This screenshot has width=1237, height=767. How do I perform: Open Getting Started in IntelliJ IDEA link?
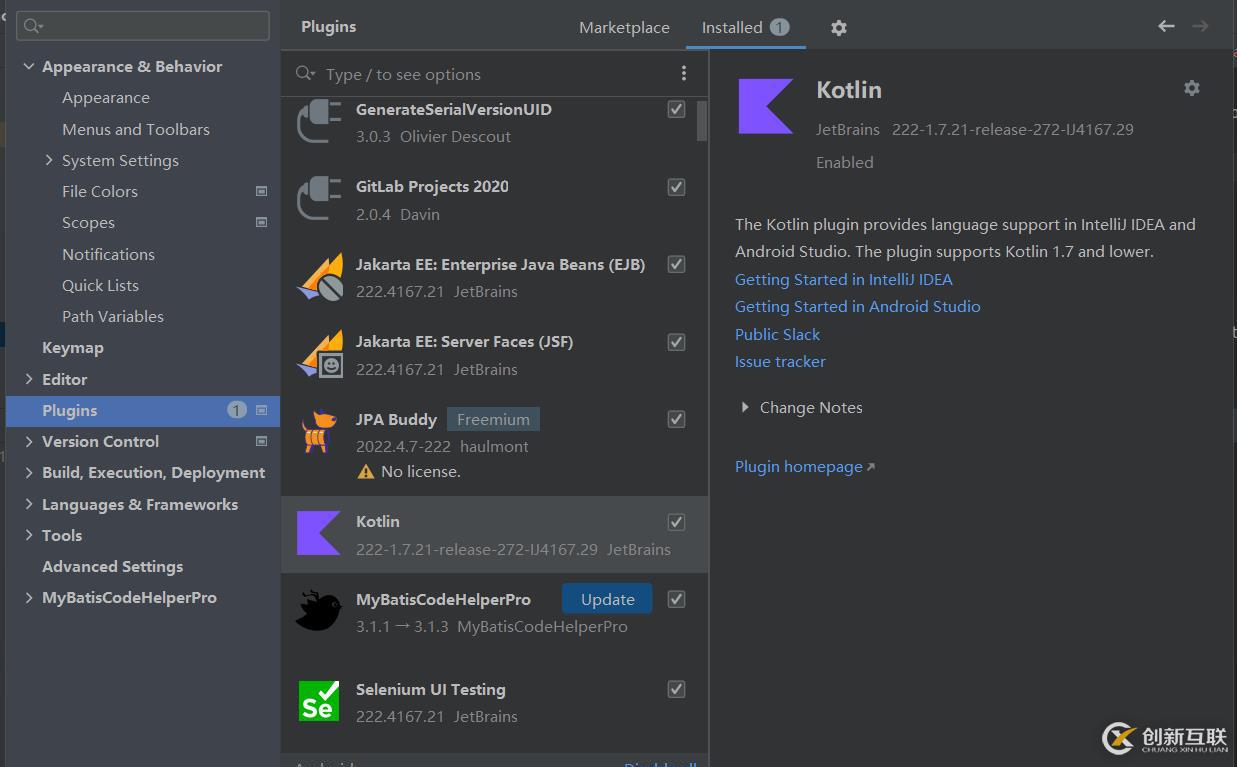844,279
